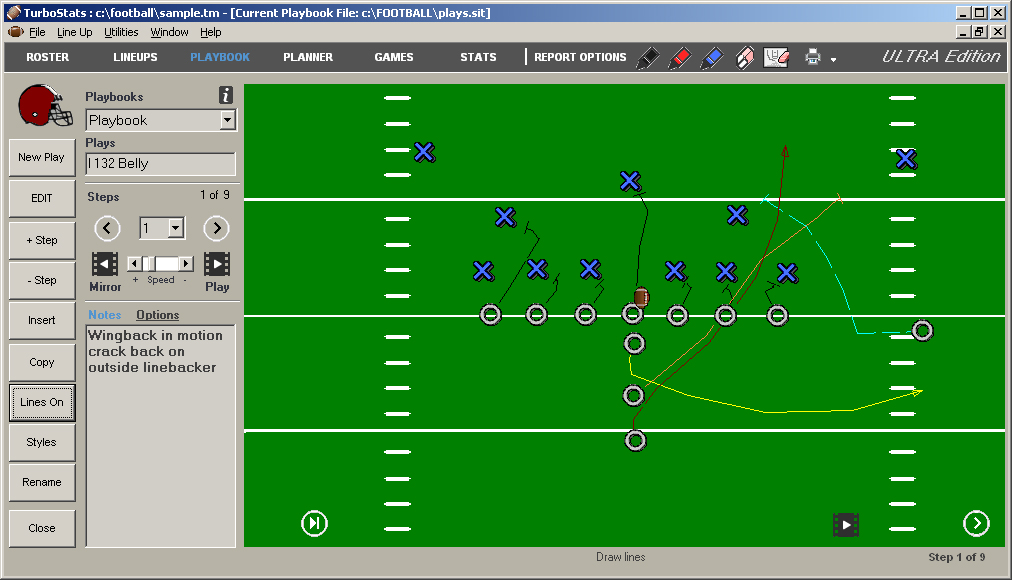1012x580 pixels.
Task: Open REPORT OPTIONS
Action: pos(580,57)
